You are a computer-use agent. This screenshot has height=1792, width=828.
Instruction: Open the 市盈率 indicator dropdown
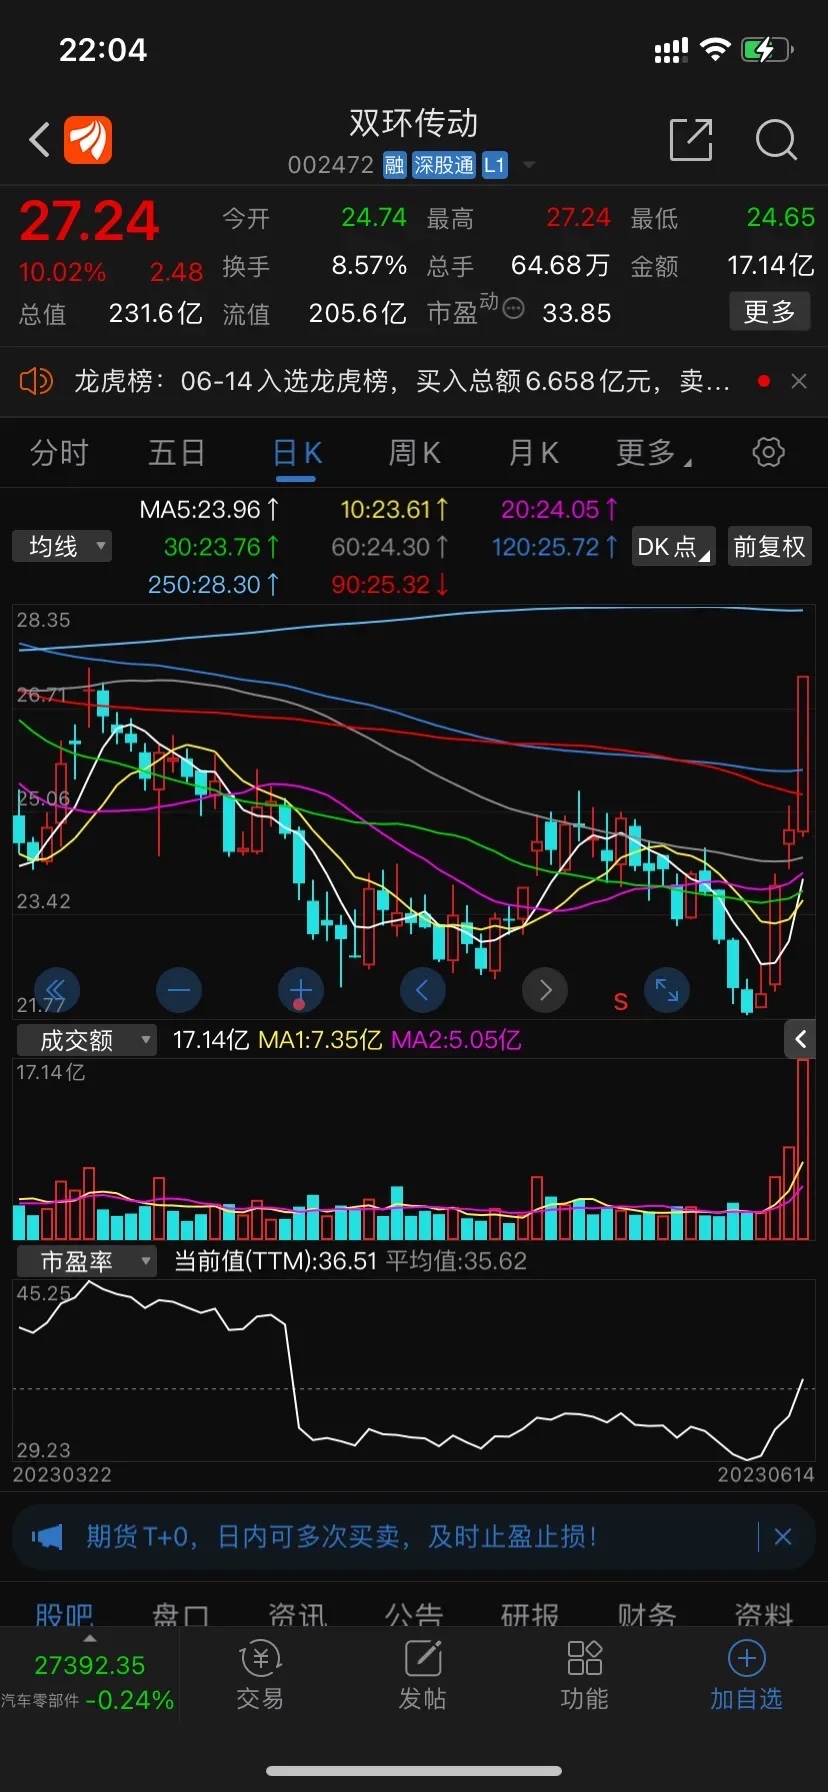87,1261
